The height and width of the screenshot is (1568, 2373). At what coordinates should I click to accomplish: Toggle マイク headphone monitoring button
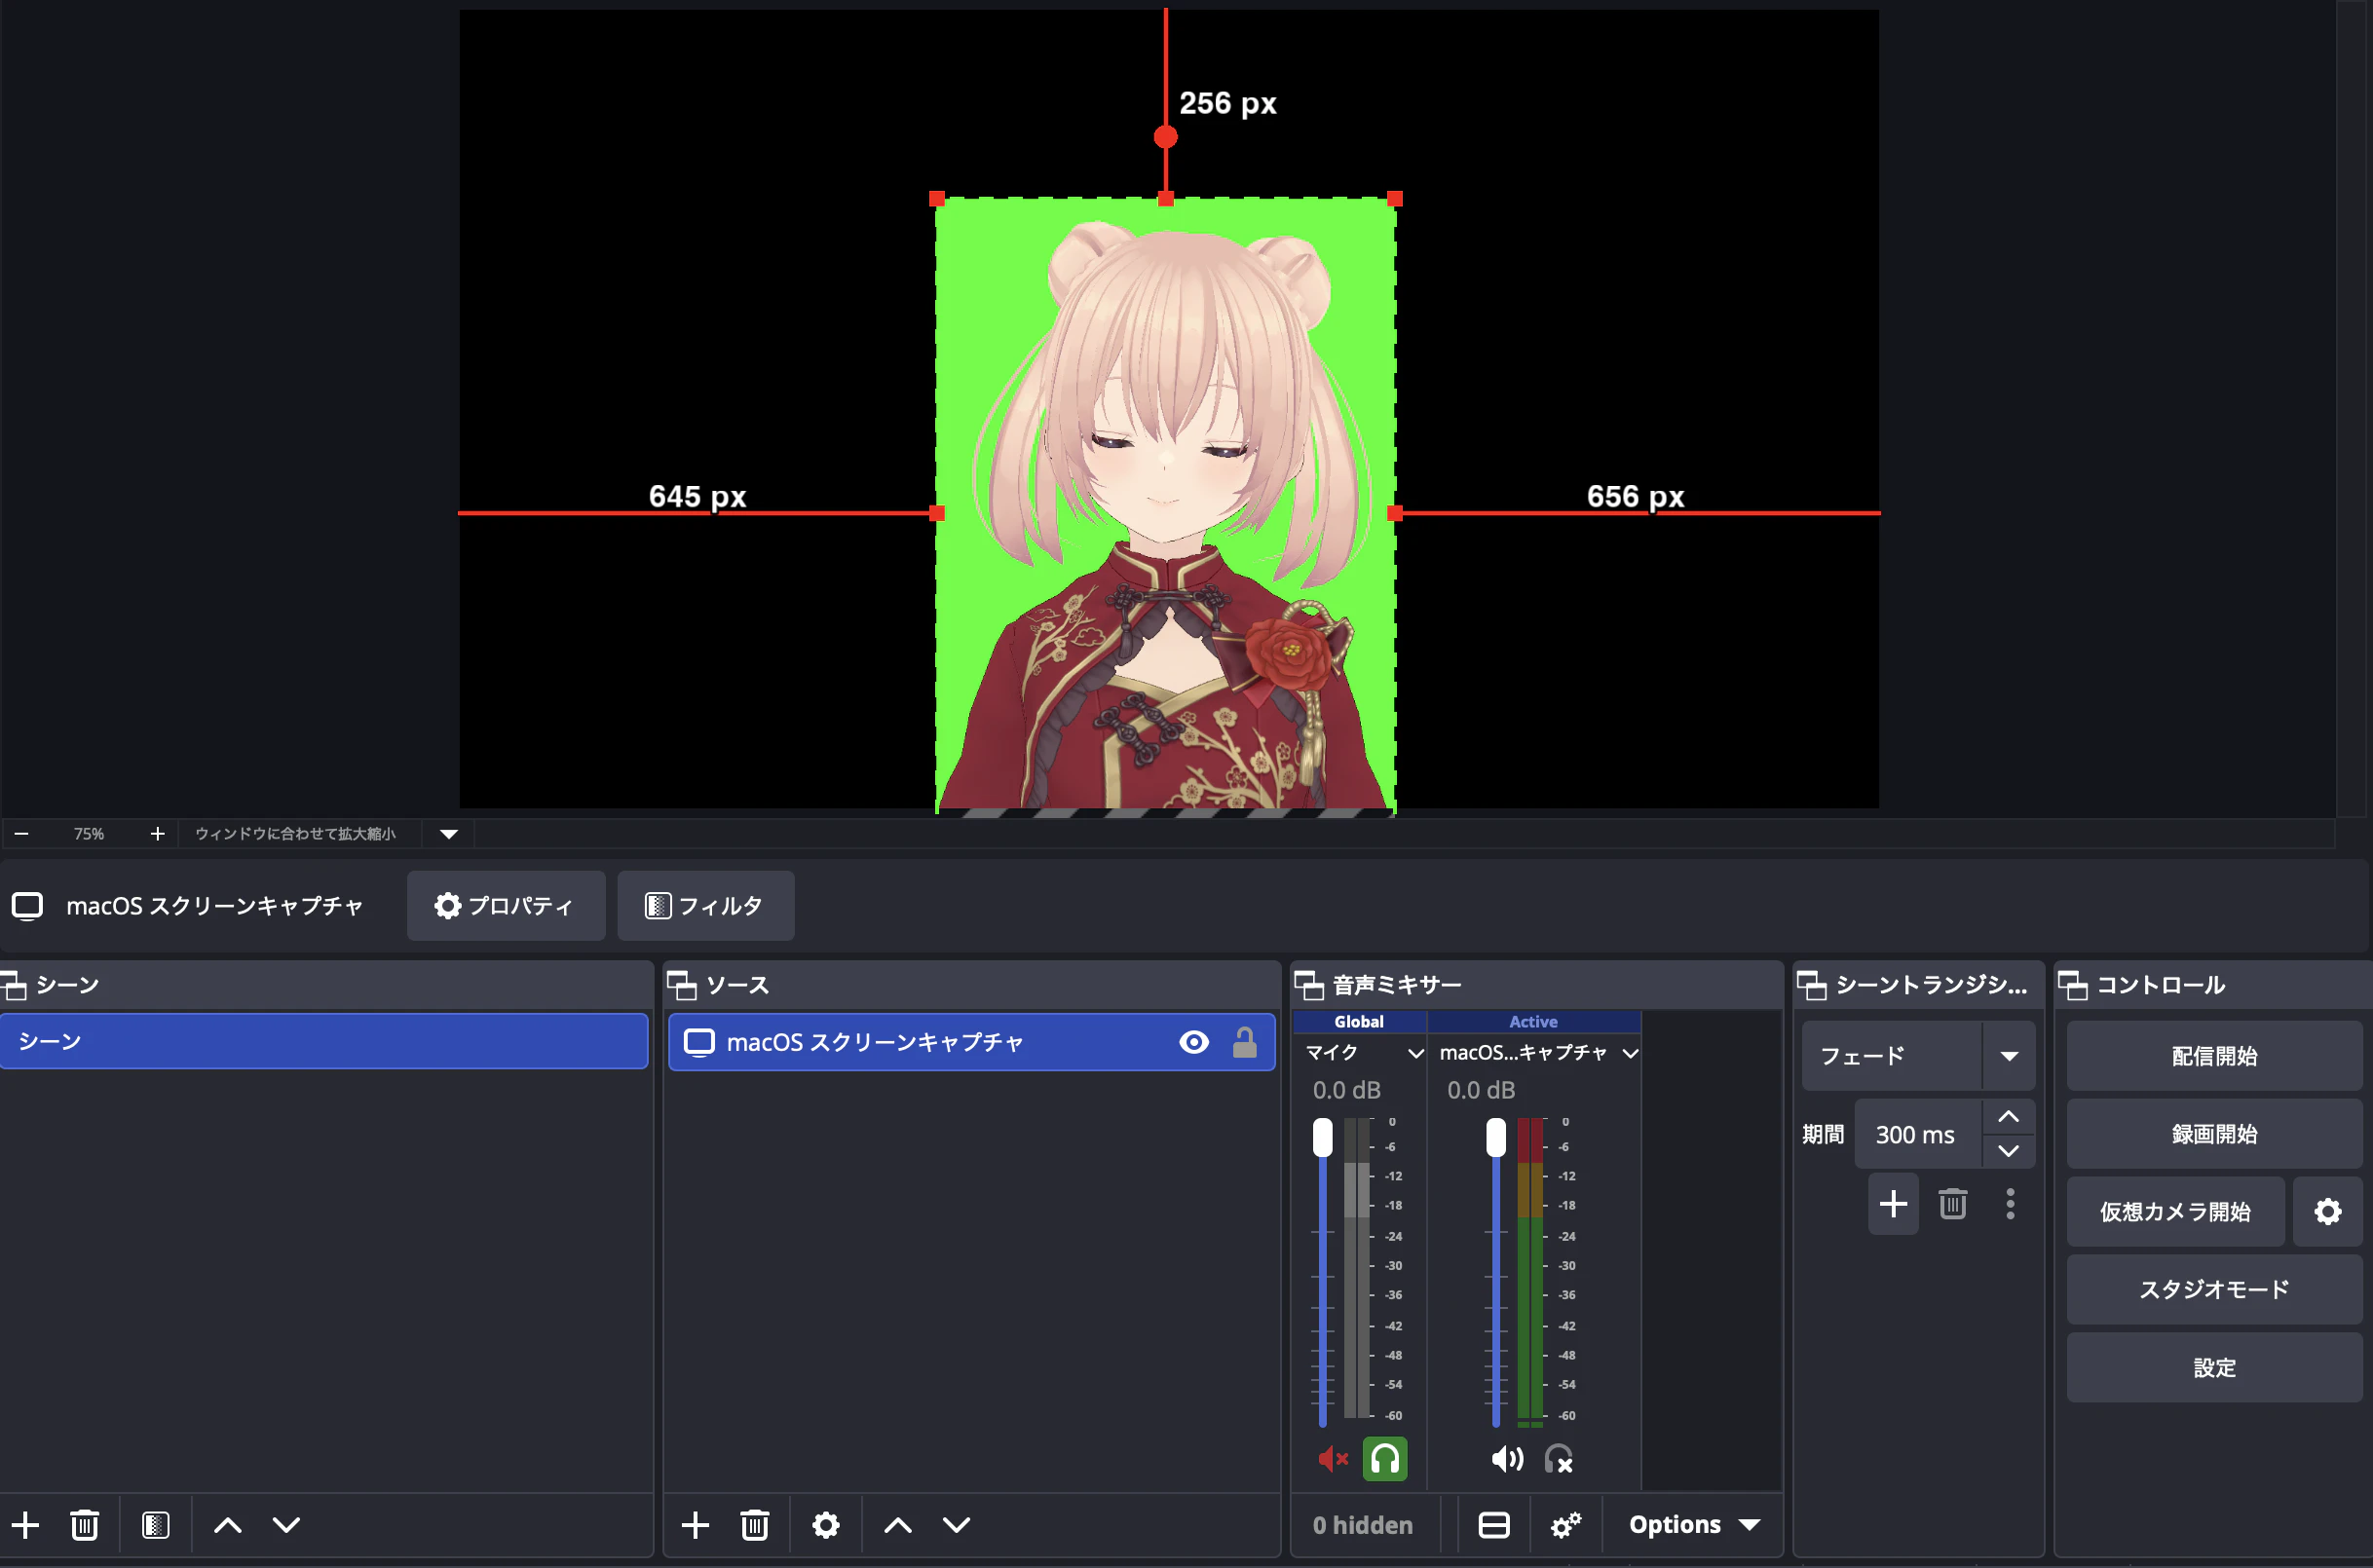coord(1385,1459)
